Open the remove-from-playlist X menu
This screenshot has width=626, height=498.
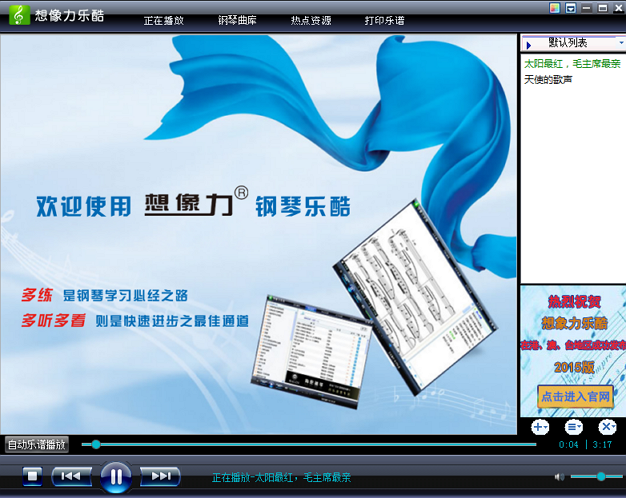coord(607,427)
